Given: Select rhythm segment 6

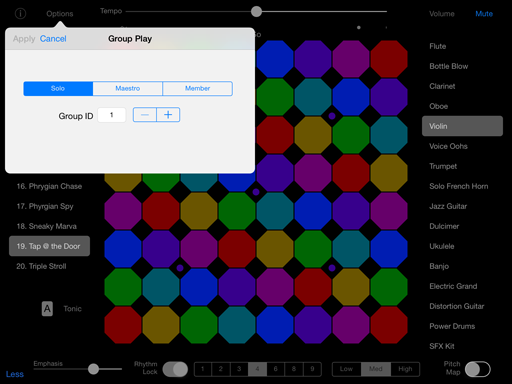Looking at the screenshot, I should tap(275, 369).
